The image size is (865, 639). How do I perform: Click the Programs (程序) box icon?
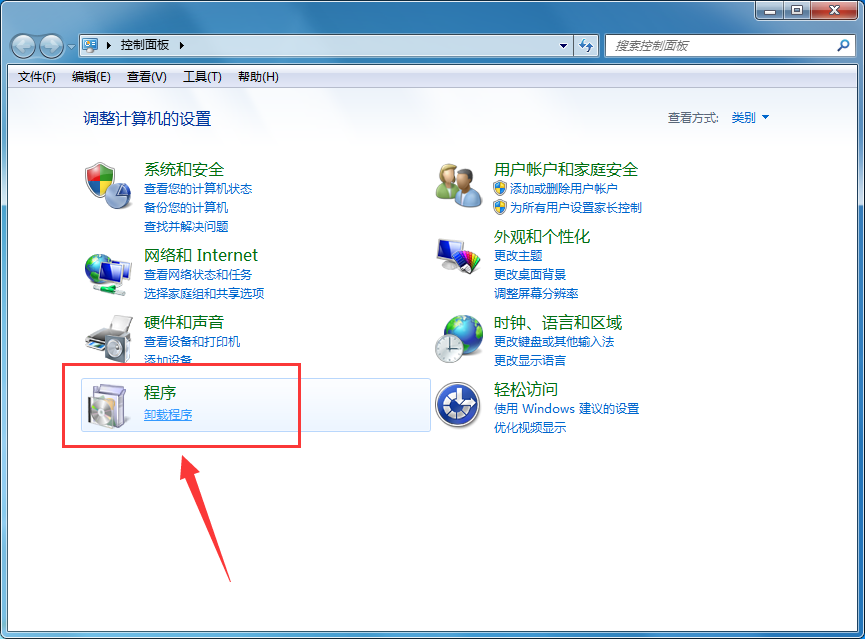point(107,405)
